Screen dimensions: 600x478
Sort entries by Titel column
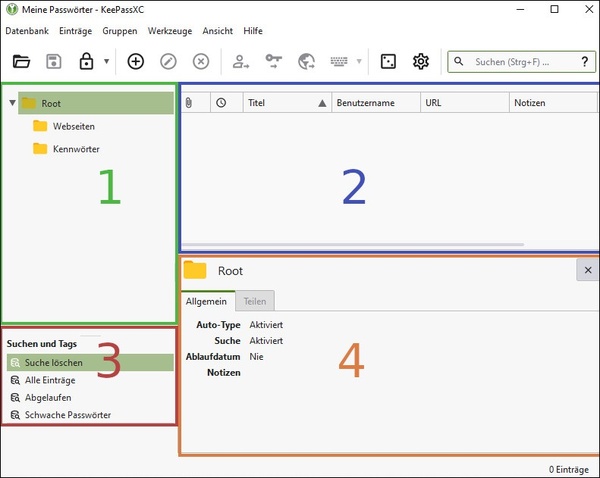pos(287,103)
